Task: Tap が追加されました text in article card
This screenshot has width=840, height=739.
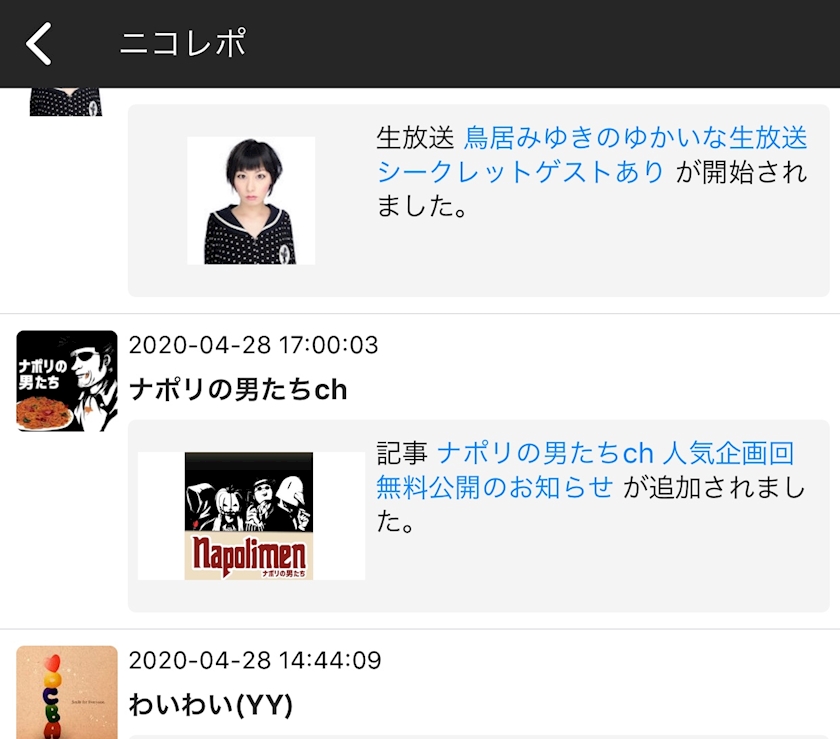Action: pyautogui.click(x=715, y=487)
